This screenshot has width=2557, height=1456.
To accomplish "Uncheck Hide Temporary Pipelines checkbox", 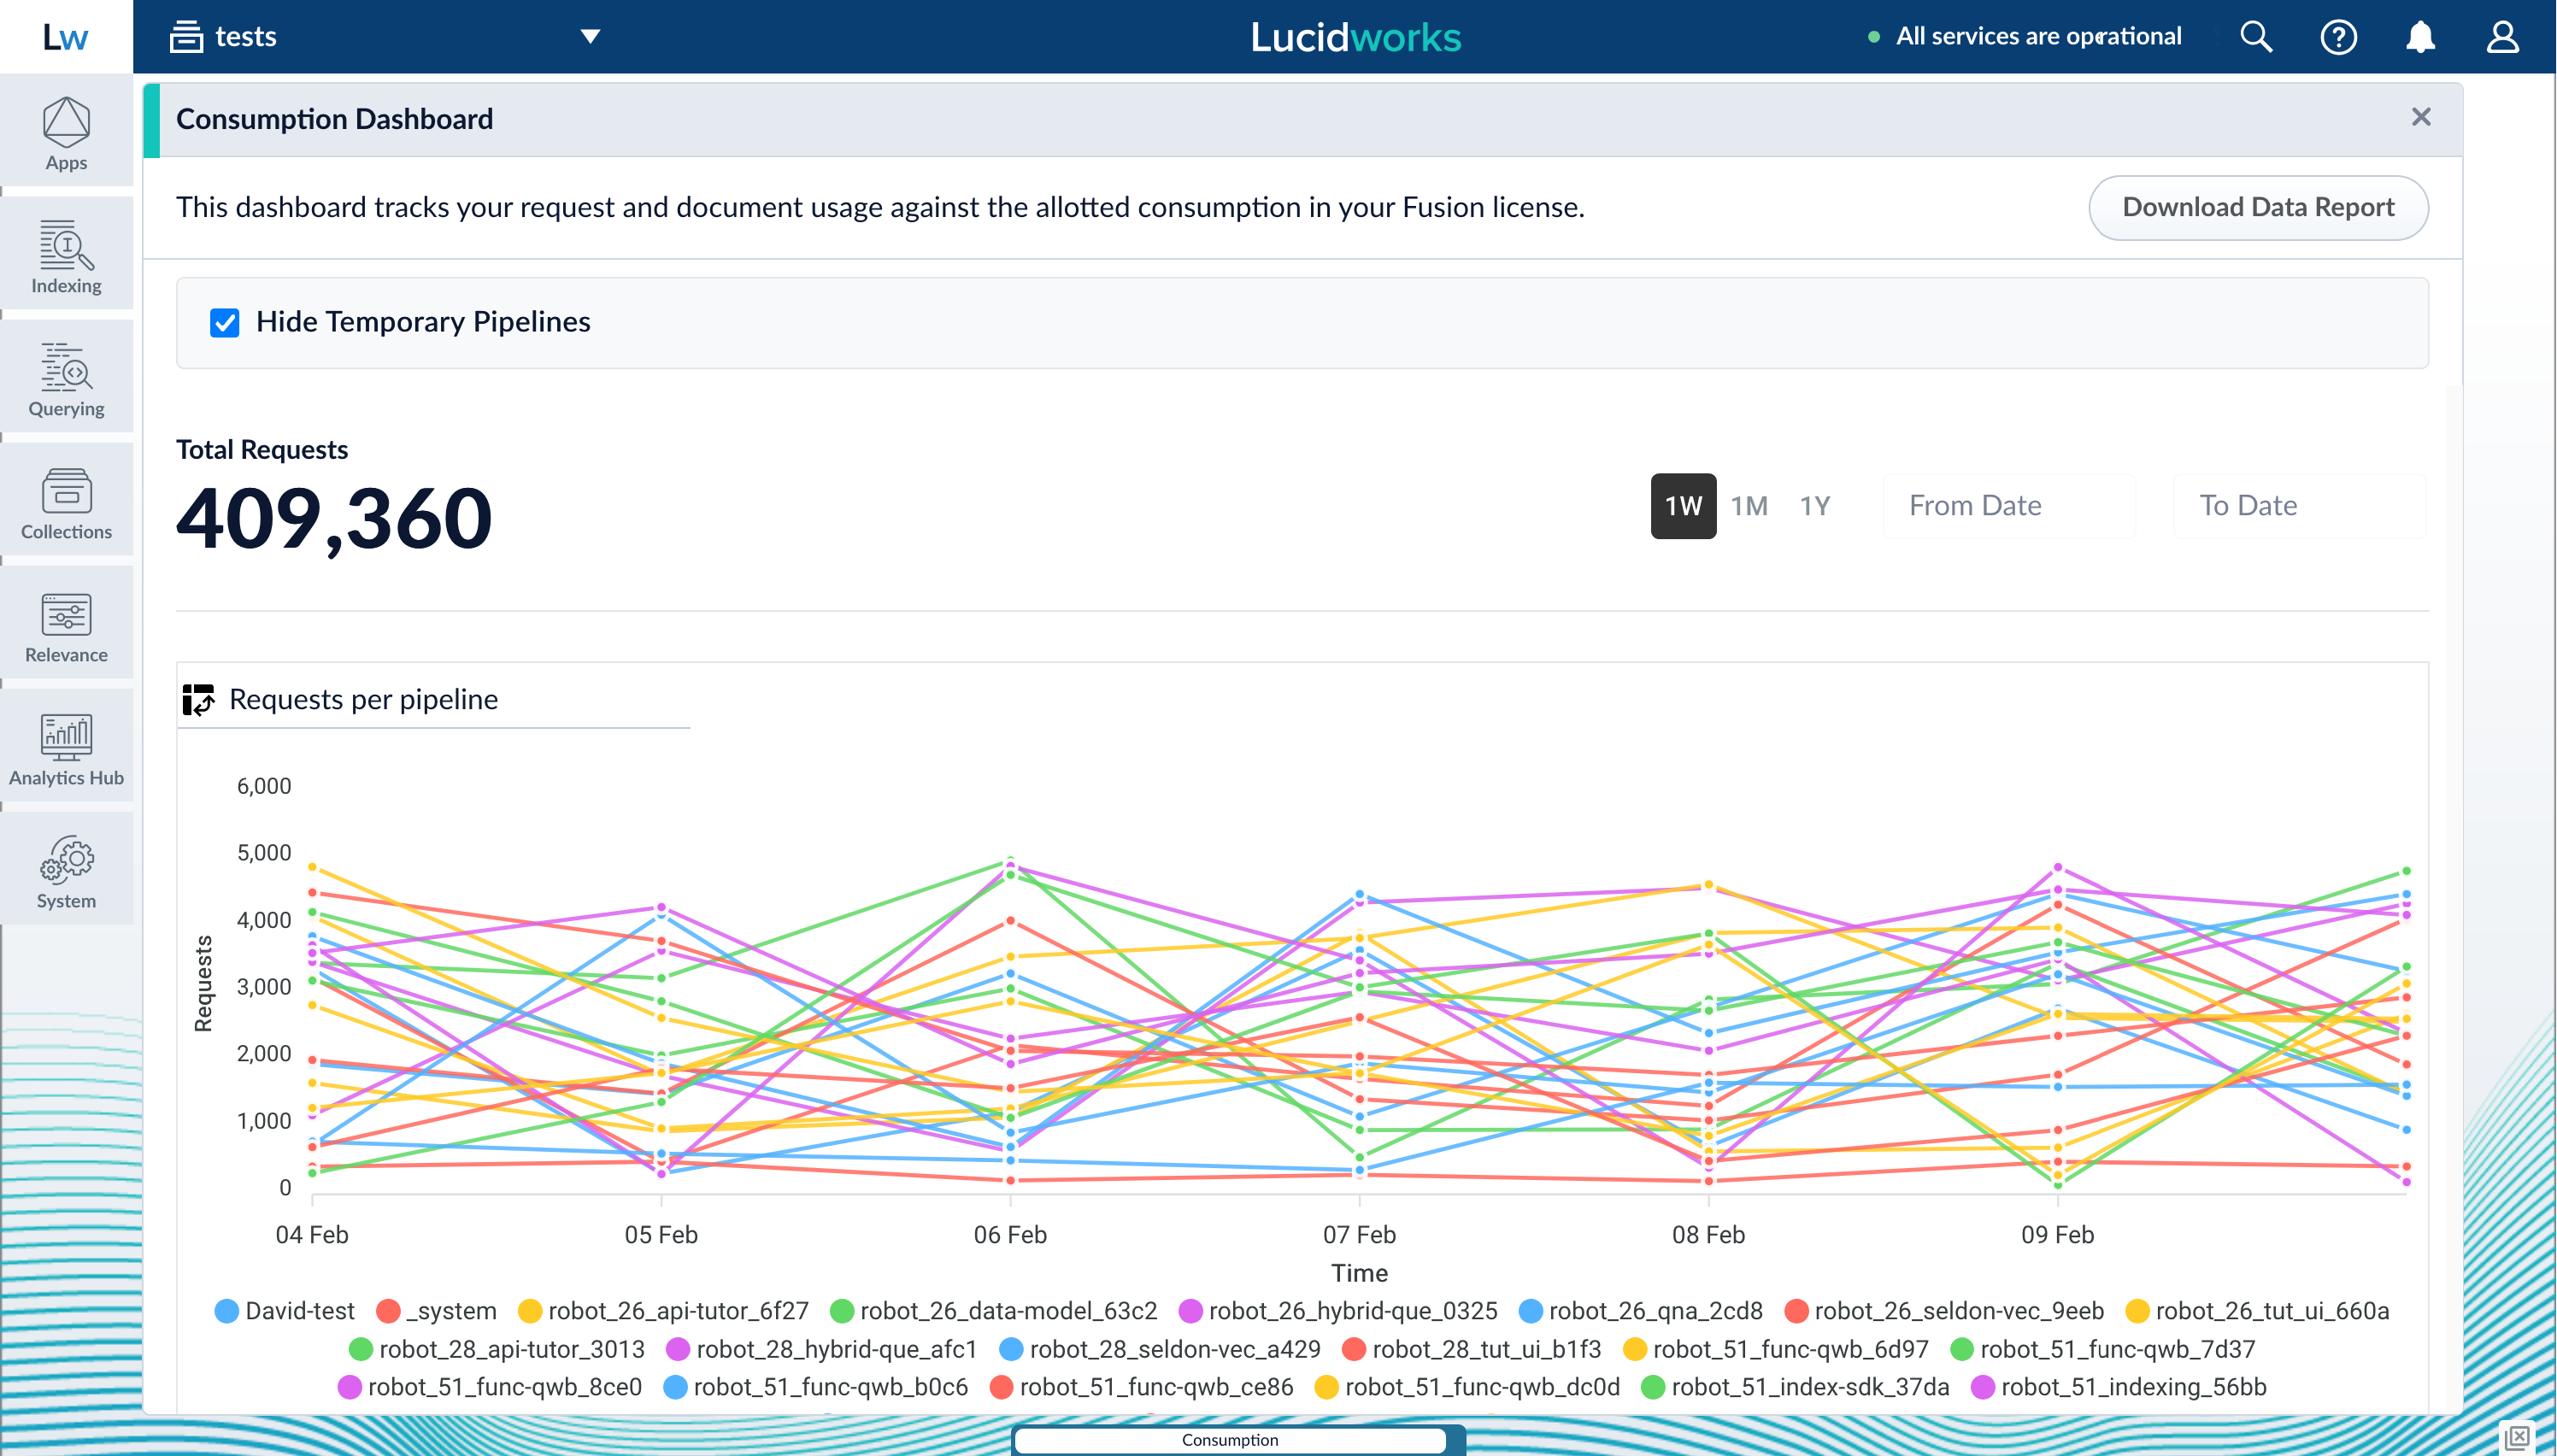I will click(x=225, y=323).
